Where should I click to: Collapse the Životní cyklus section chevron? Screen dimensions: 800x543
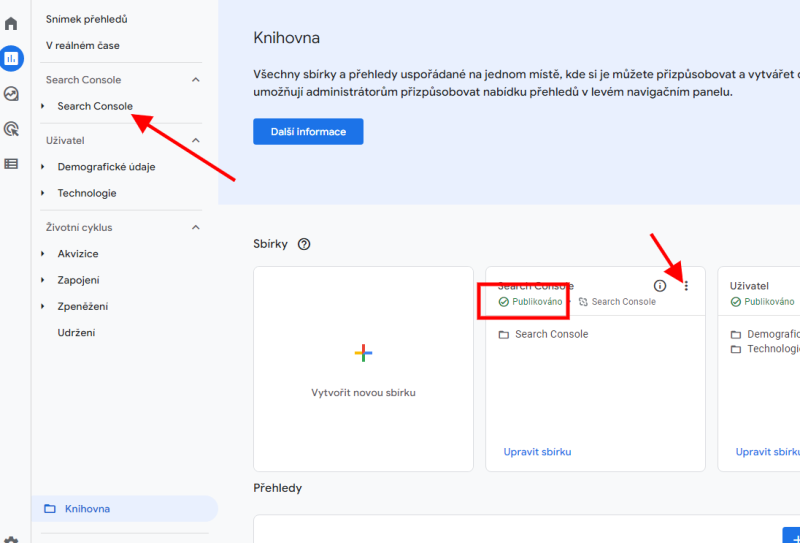(x=196, y=227)
